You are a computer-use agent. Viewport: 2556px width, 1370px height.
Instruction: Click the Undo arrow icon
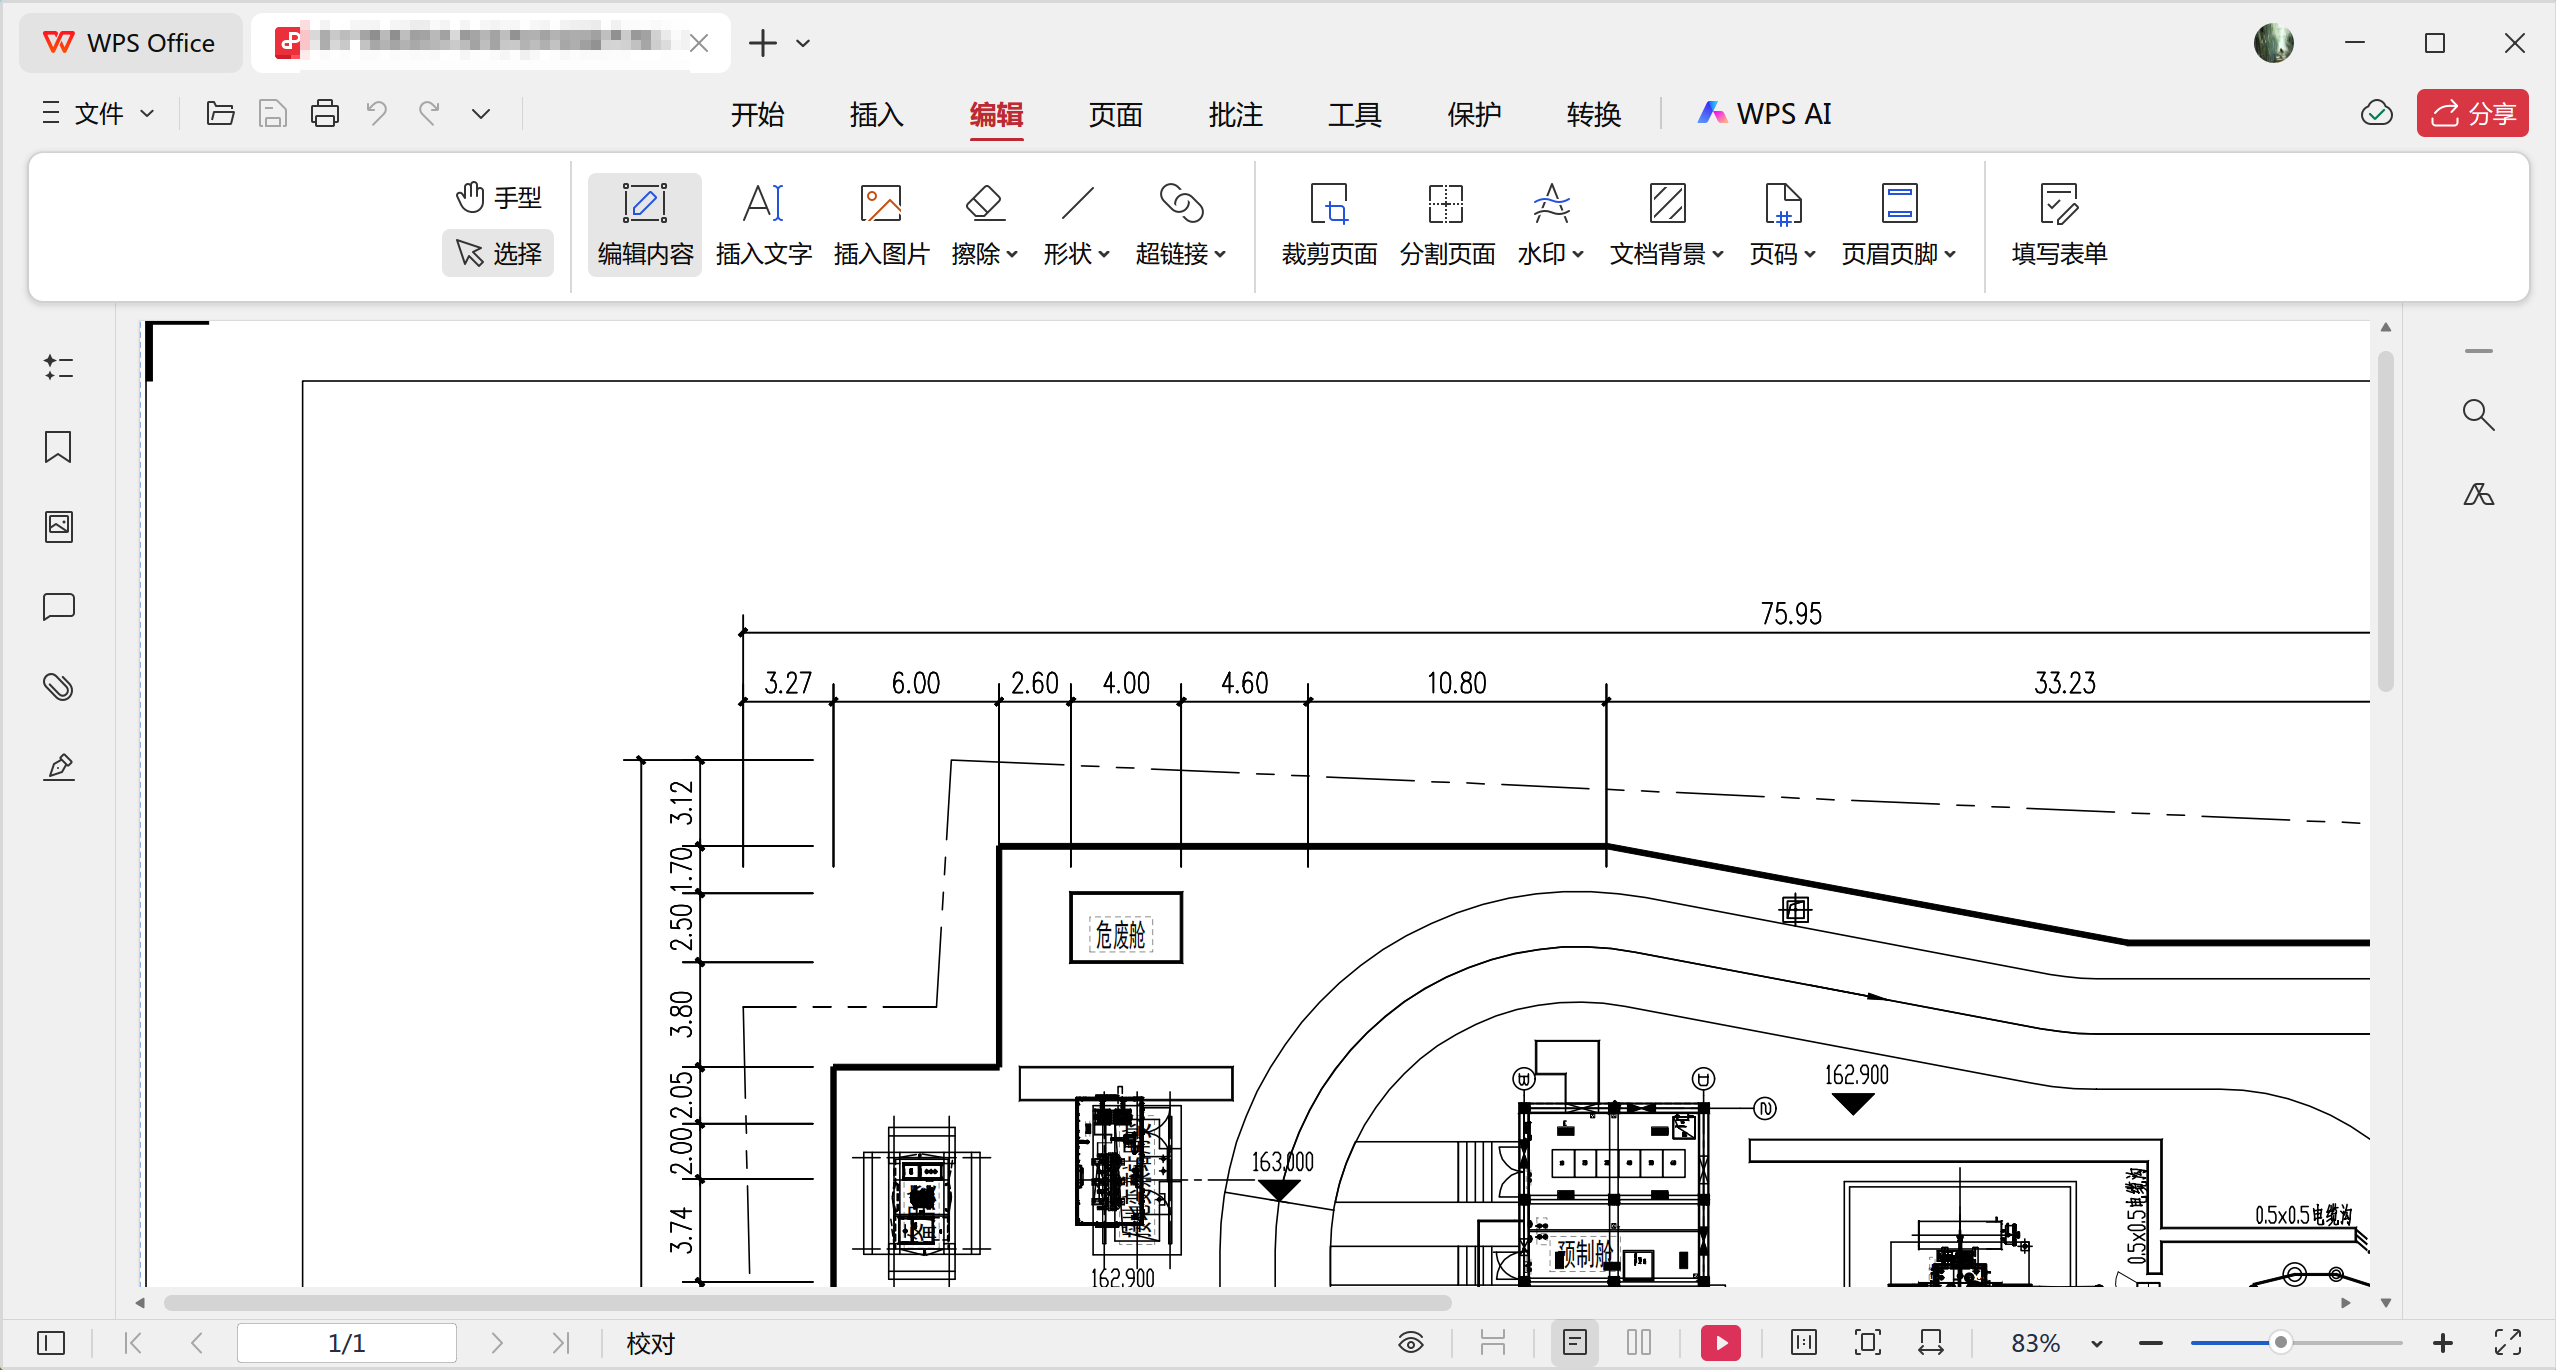pos(376,113)
